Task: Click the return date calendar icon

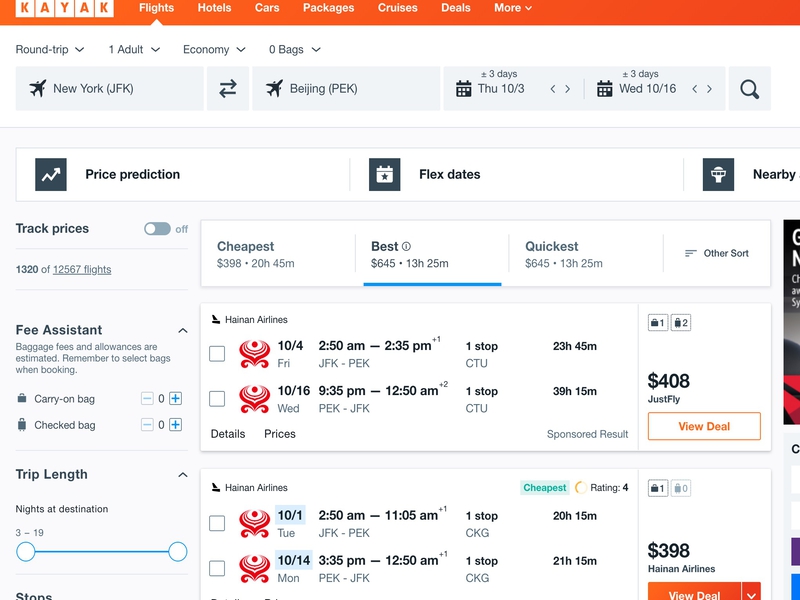Action: [x=605, y=89]
